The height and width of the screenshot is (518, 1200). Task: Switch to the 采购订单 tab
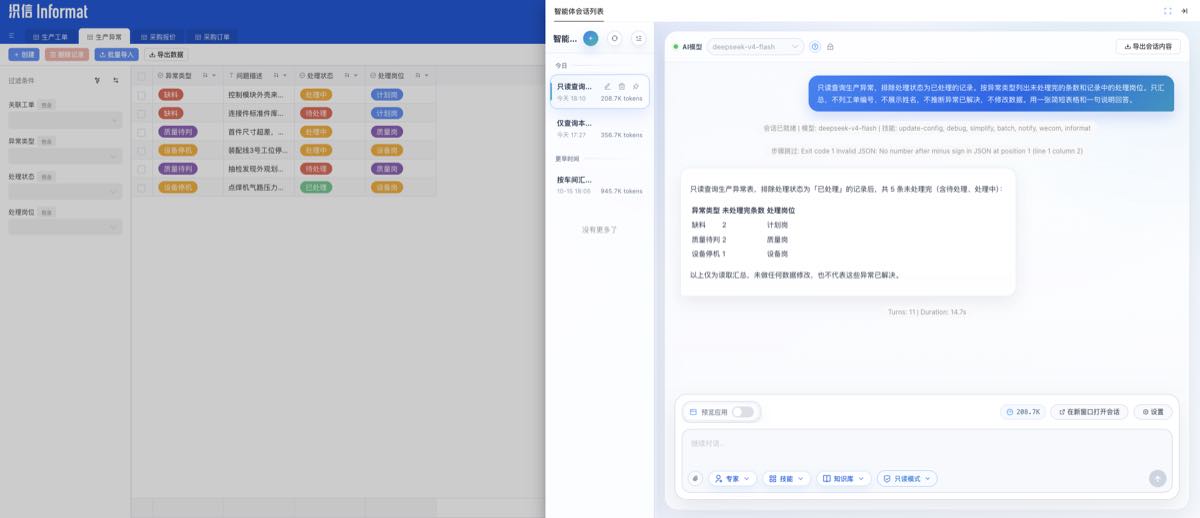[211, 36]
